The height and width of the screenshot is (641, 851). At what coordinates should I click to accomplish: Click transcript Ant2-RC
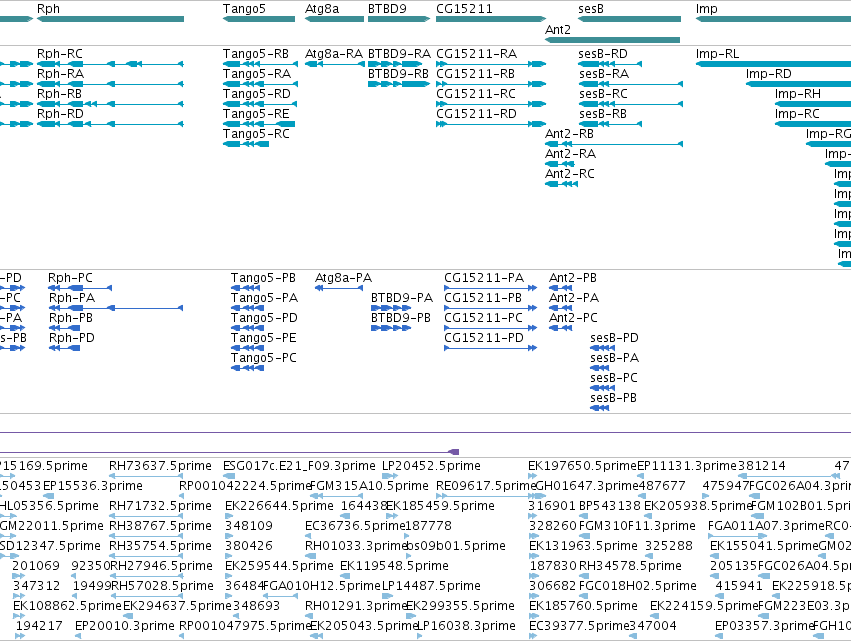(561, 184)
